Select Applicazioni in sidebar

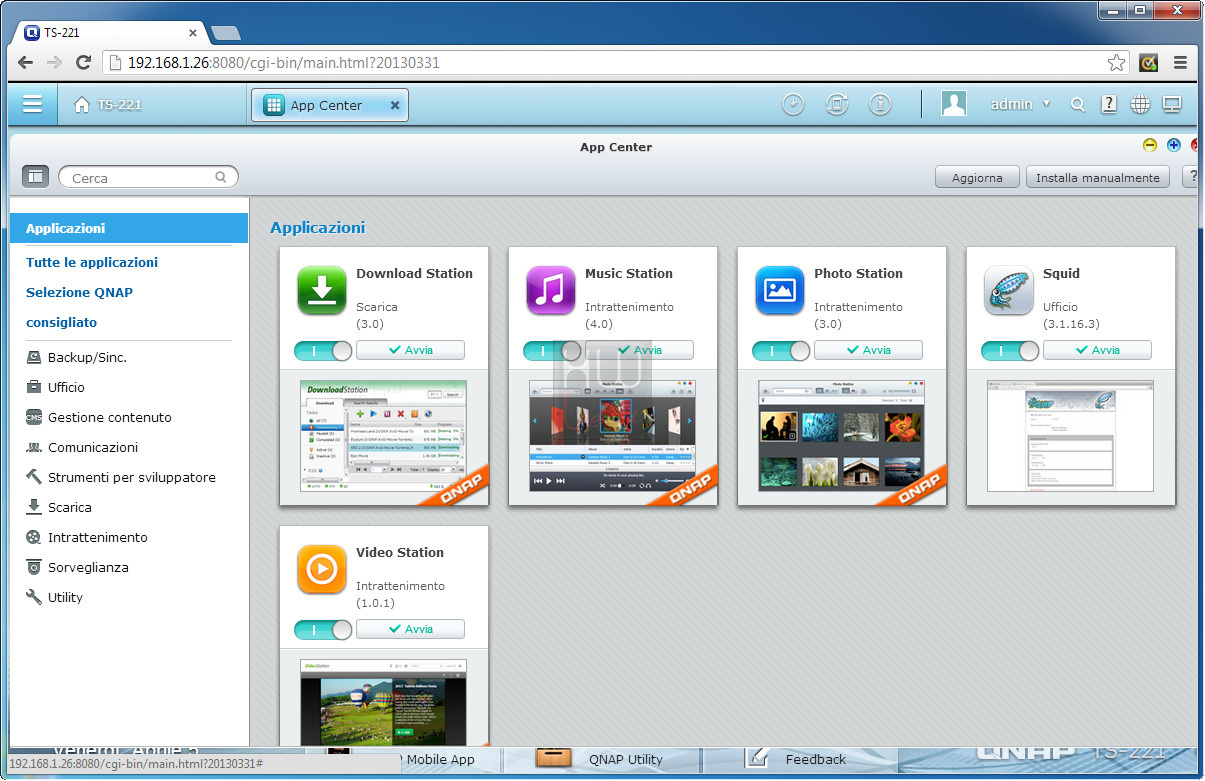(x=129, y=228)
